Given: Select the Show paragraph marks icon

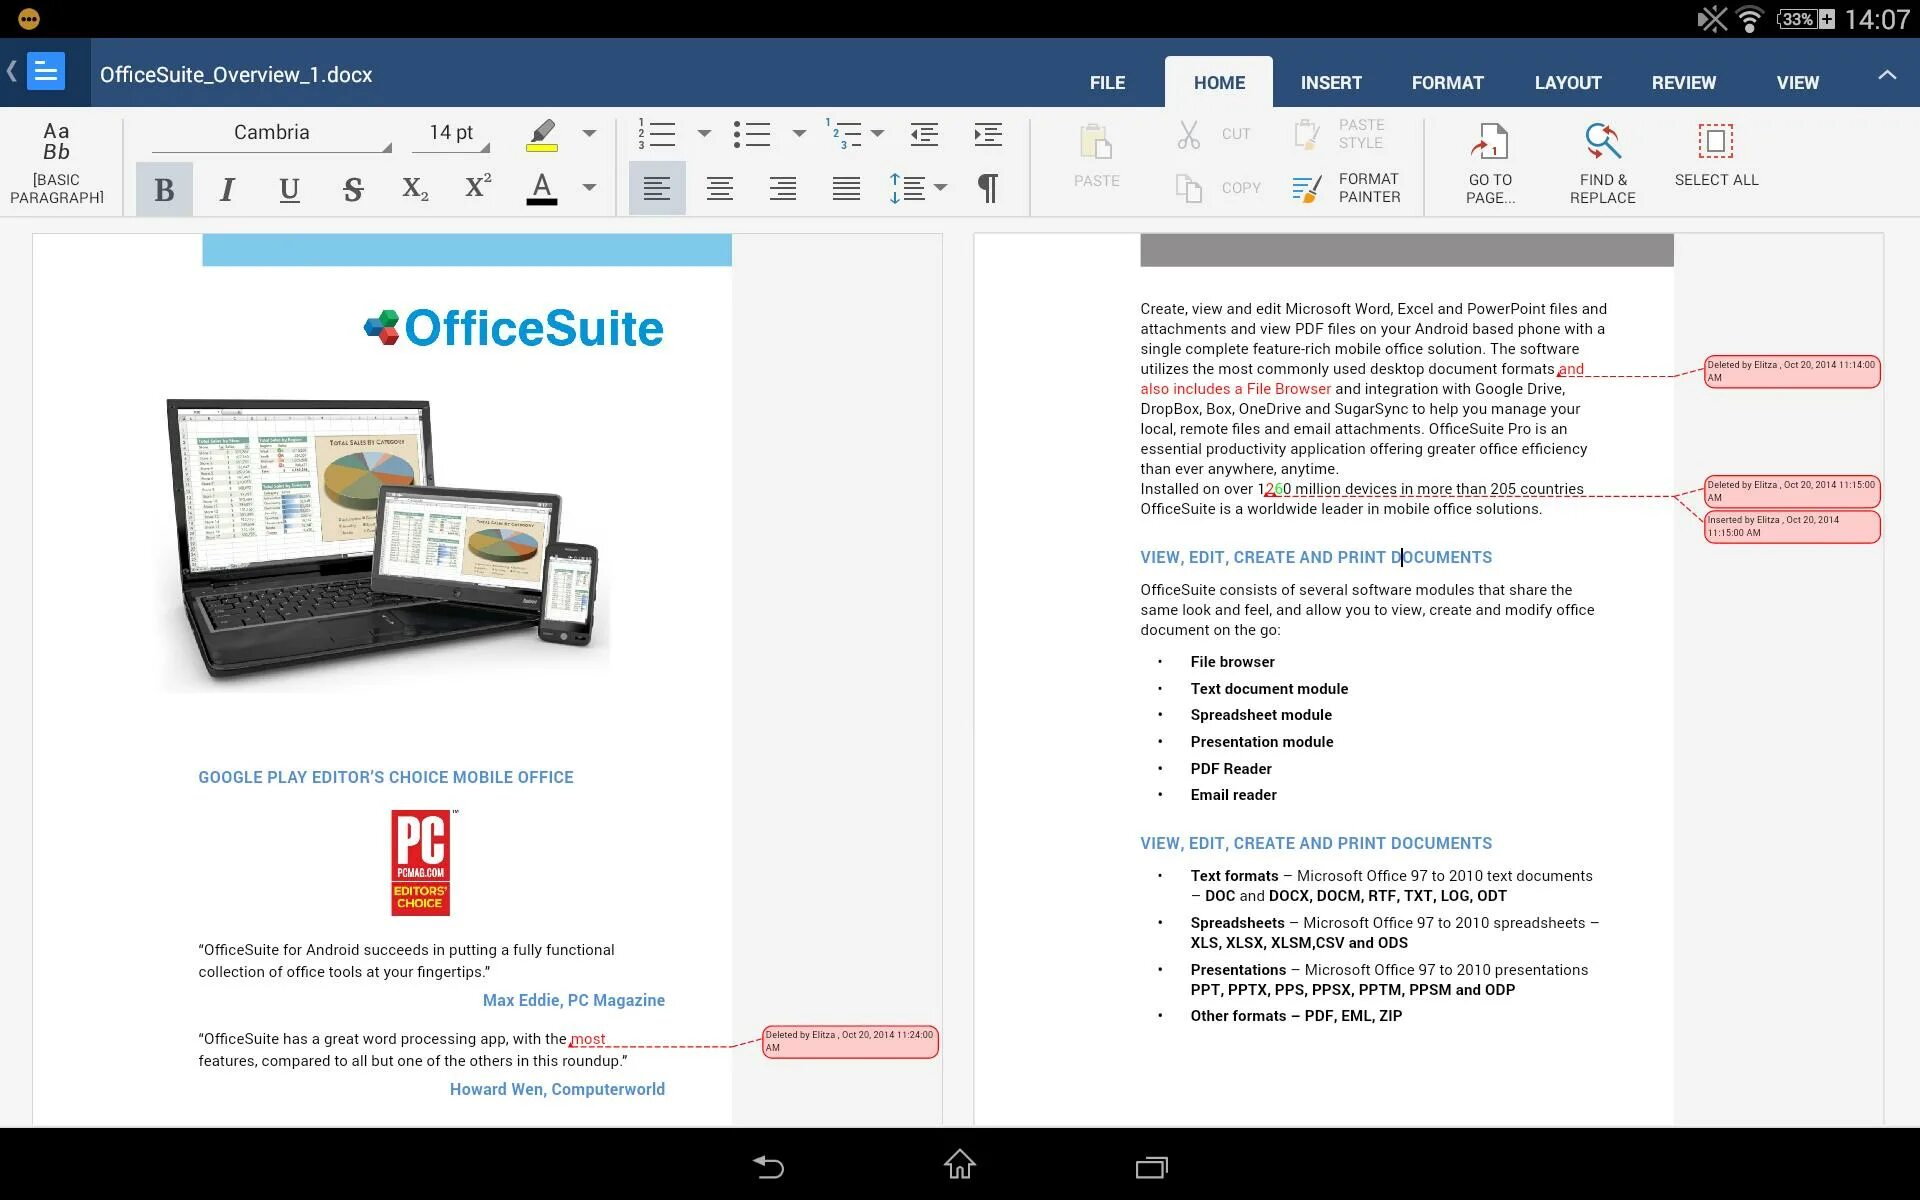Looking at the screenshot, I should click(992, 187).
